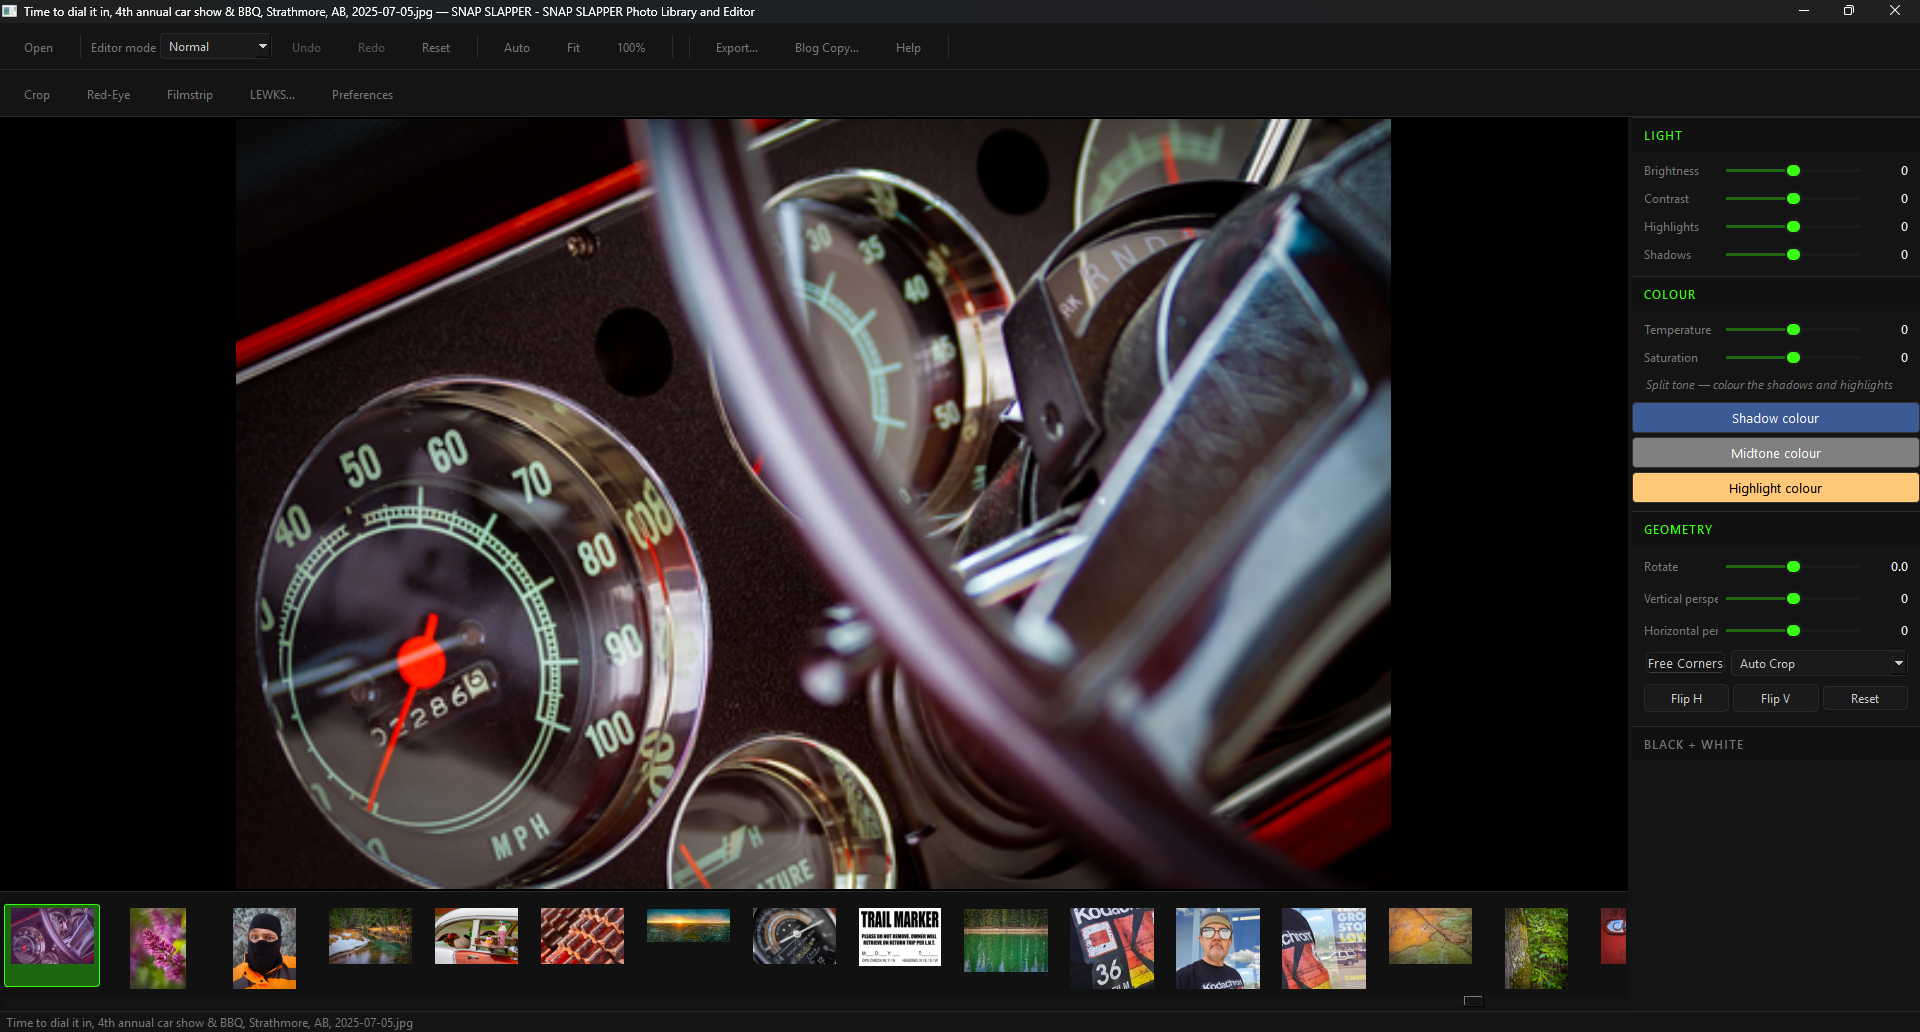
Task: Click the main photo preview
Action: (813, 504)
